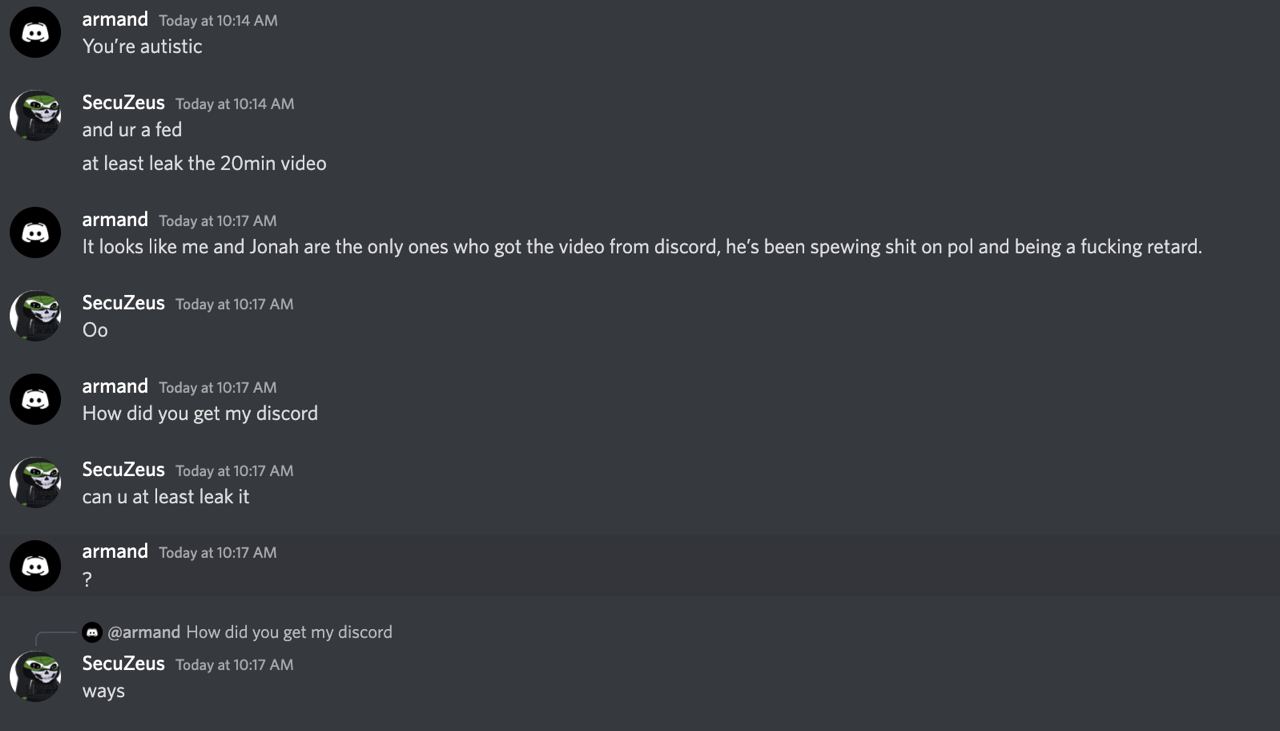Jump to quoted "How did you get my discord" reply text
The width and height of the screenshot is (1280, 731).
(289, 632)
